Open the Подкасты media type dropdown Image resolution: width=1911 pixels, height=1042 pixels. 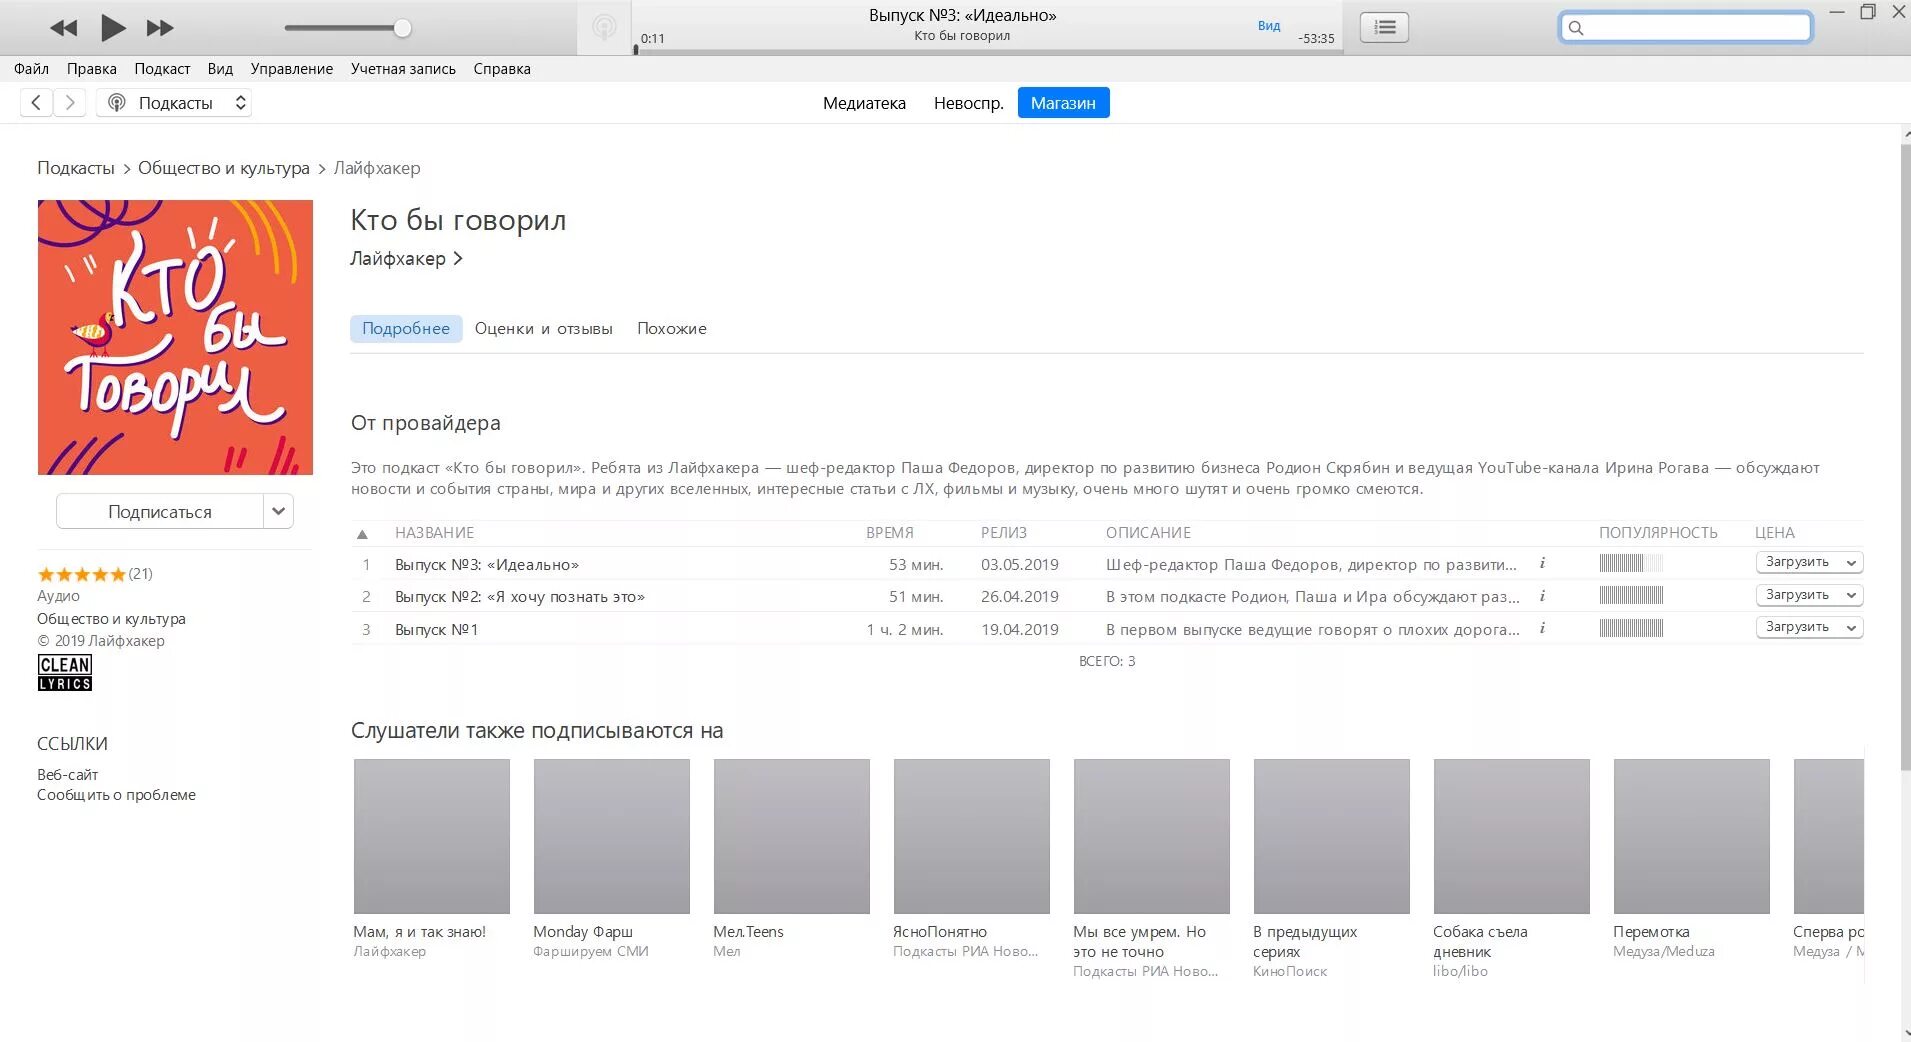click(174, 102)
